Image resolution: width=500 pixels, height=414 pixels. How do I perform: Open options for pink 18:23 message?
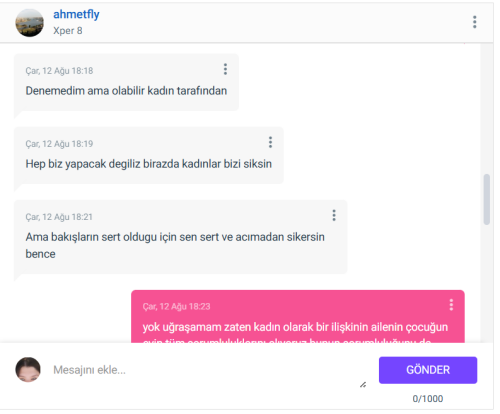click(451, 305)
